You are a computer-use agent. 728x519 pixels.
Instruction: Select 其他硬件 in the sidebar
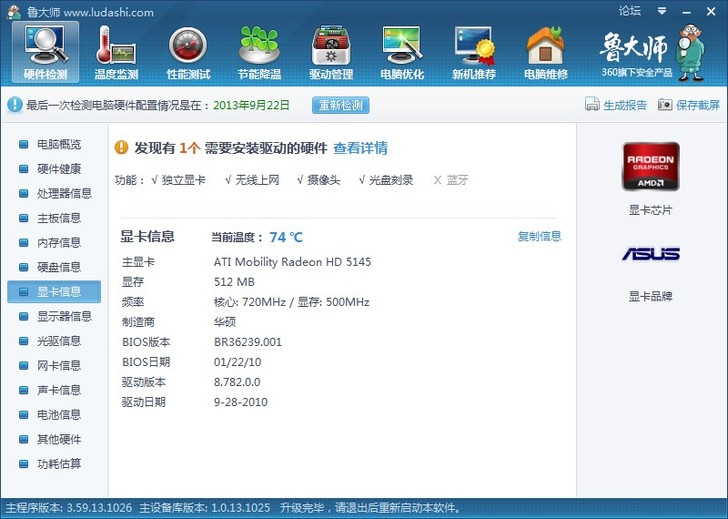coord(59,440)
